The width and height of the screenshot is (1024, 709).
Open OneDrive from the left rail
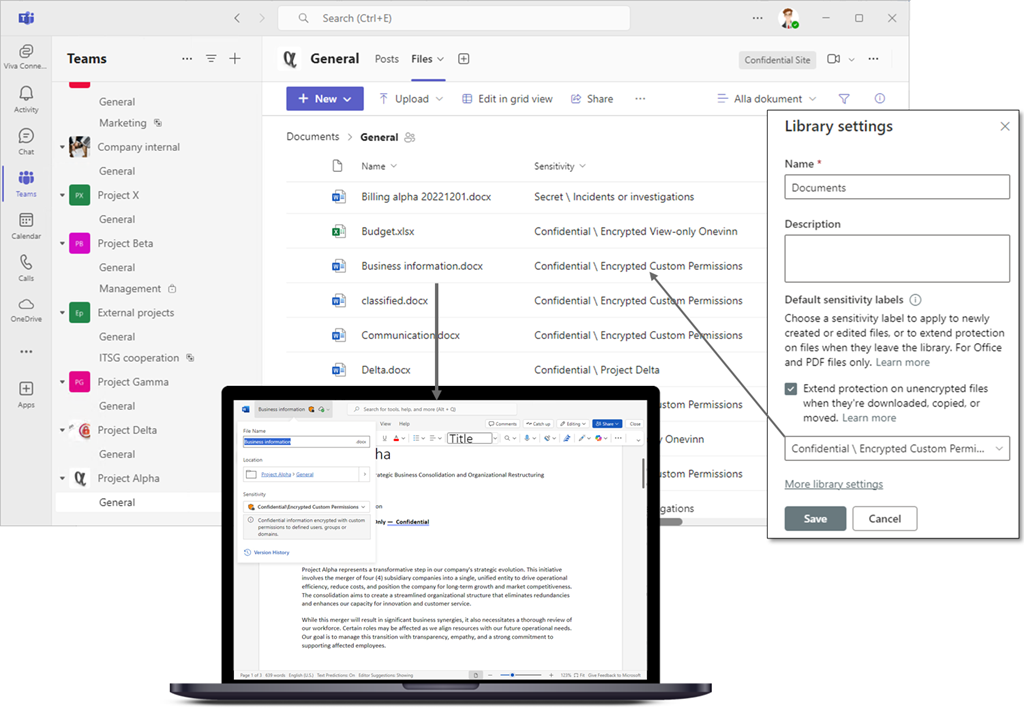26,309
